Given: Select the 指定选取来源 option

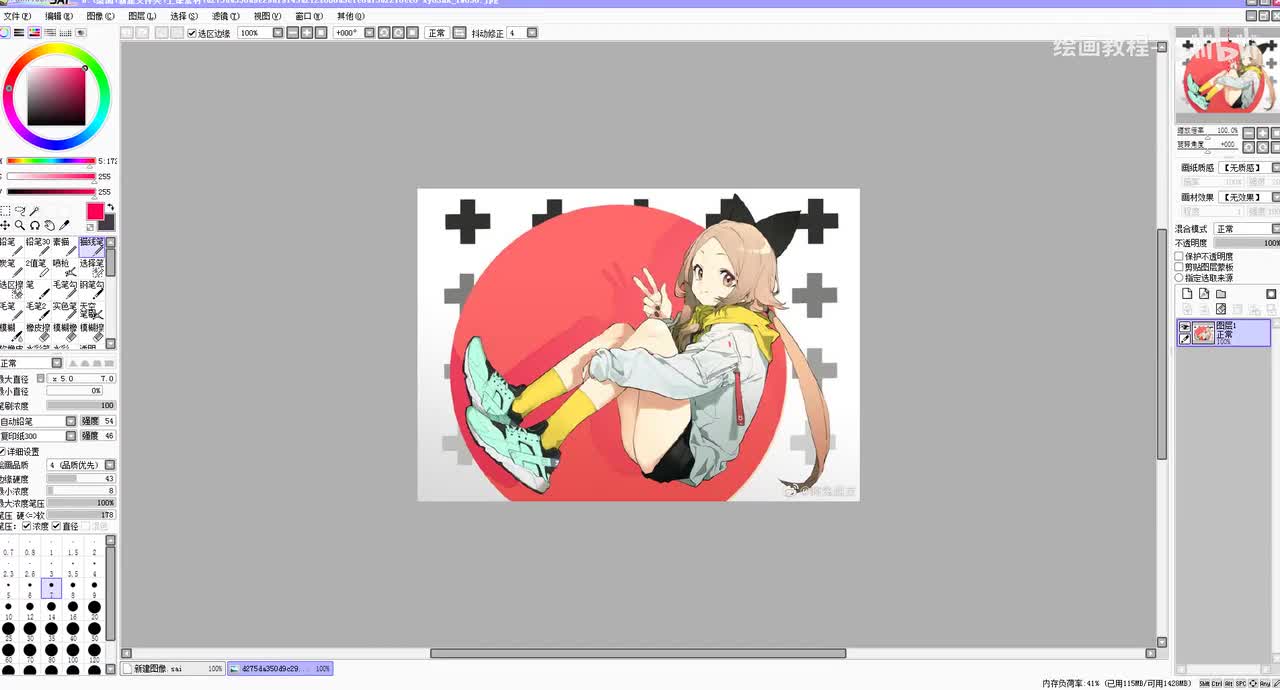Looking at the screenshot, I should pos(1179,278).
